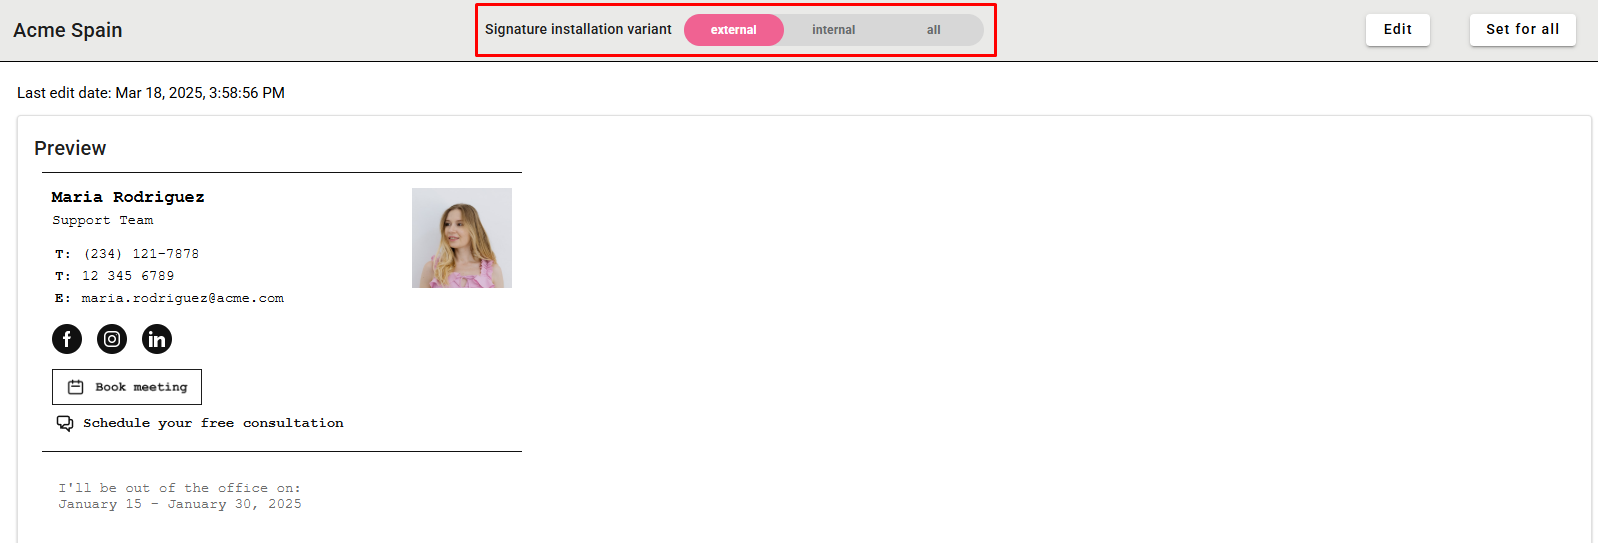This screenshot has height=543, width=1598.
Task: Open the LinkedIn icon in signature
Action: click(157, 339)
